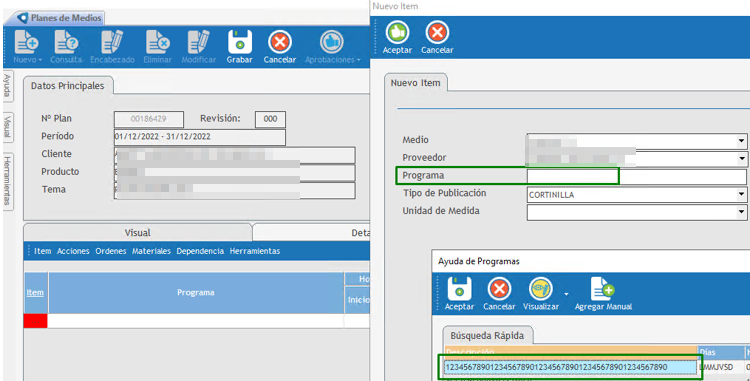The height and width of the screenshot is (381, 750).
Task: Click the Días column header
Action: [x=721, y=353]
